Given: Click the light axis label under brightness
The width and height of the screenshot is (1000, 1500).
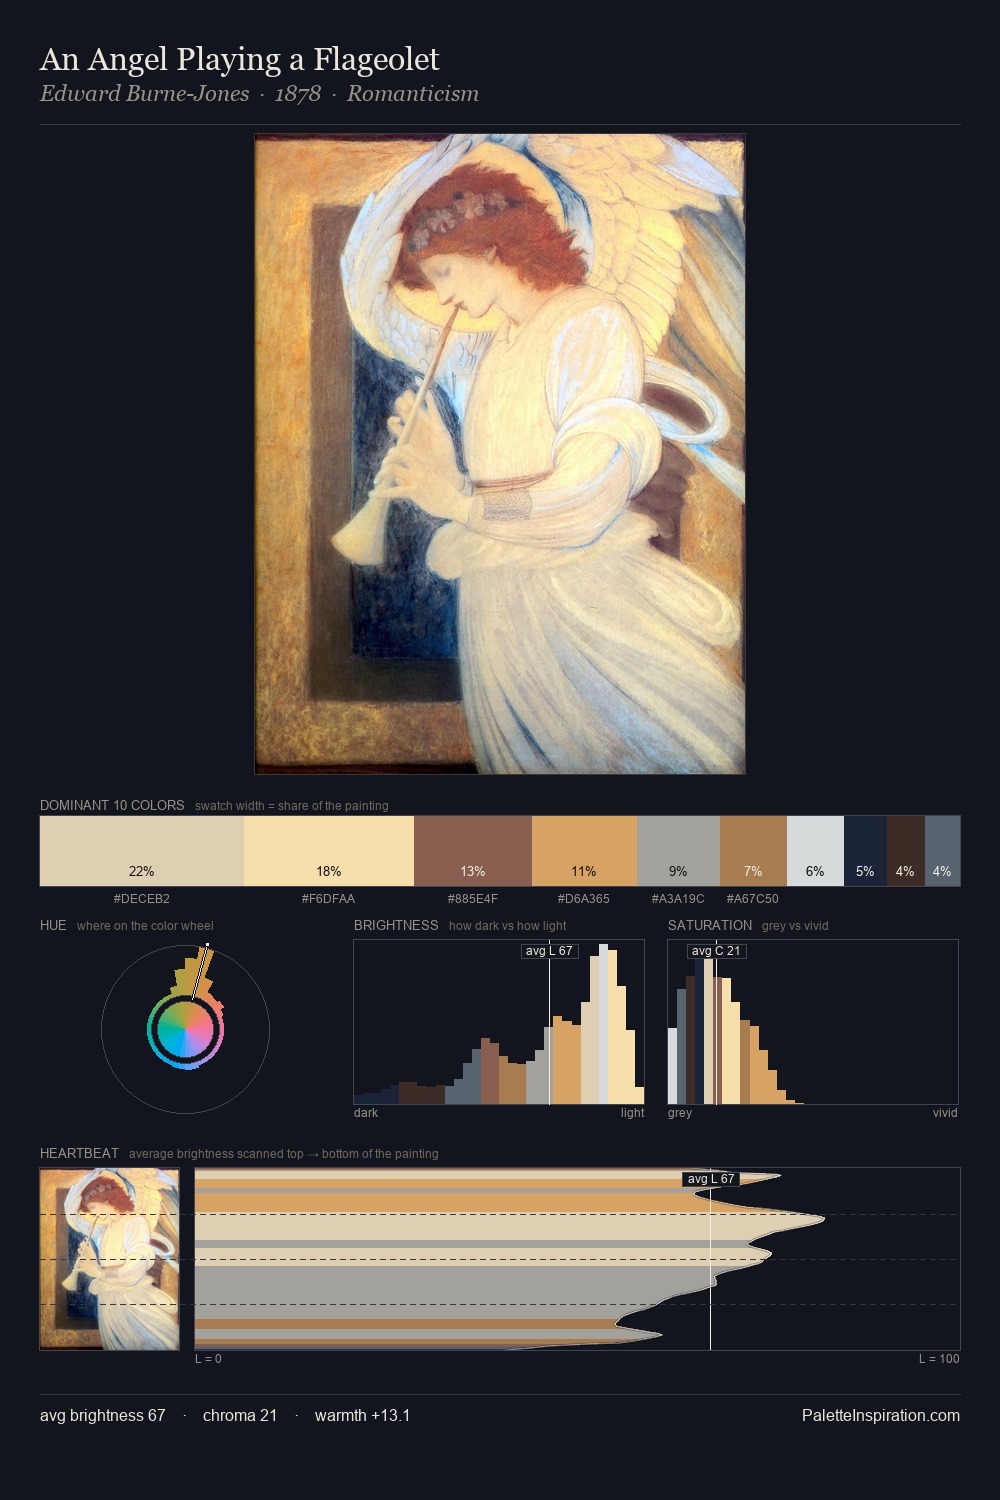Looking at the screenshot, I should tap(633, 1113).
